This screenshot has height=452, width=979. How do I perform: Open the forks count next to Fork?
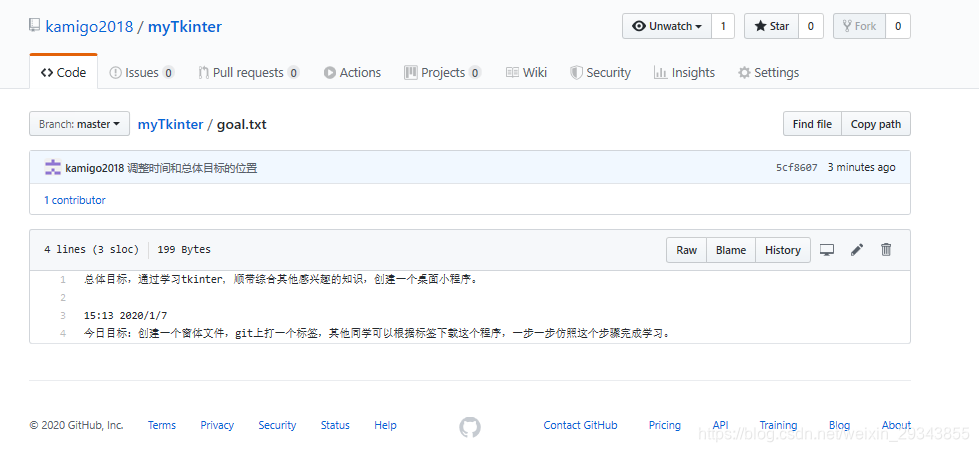(x=898, y=26)
